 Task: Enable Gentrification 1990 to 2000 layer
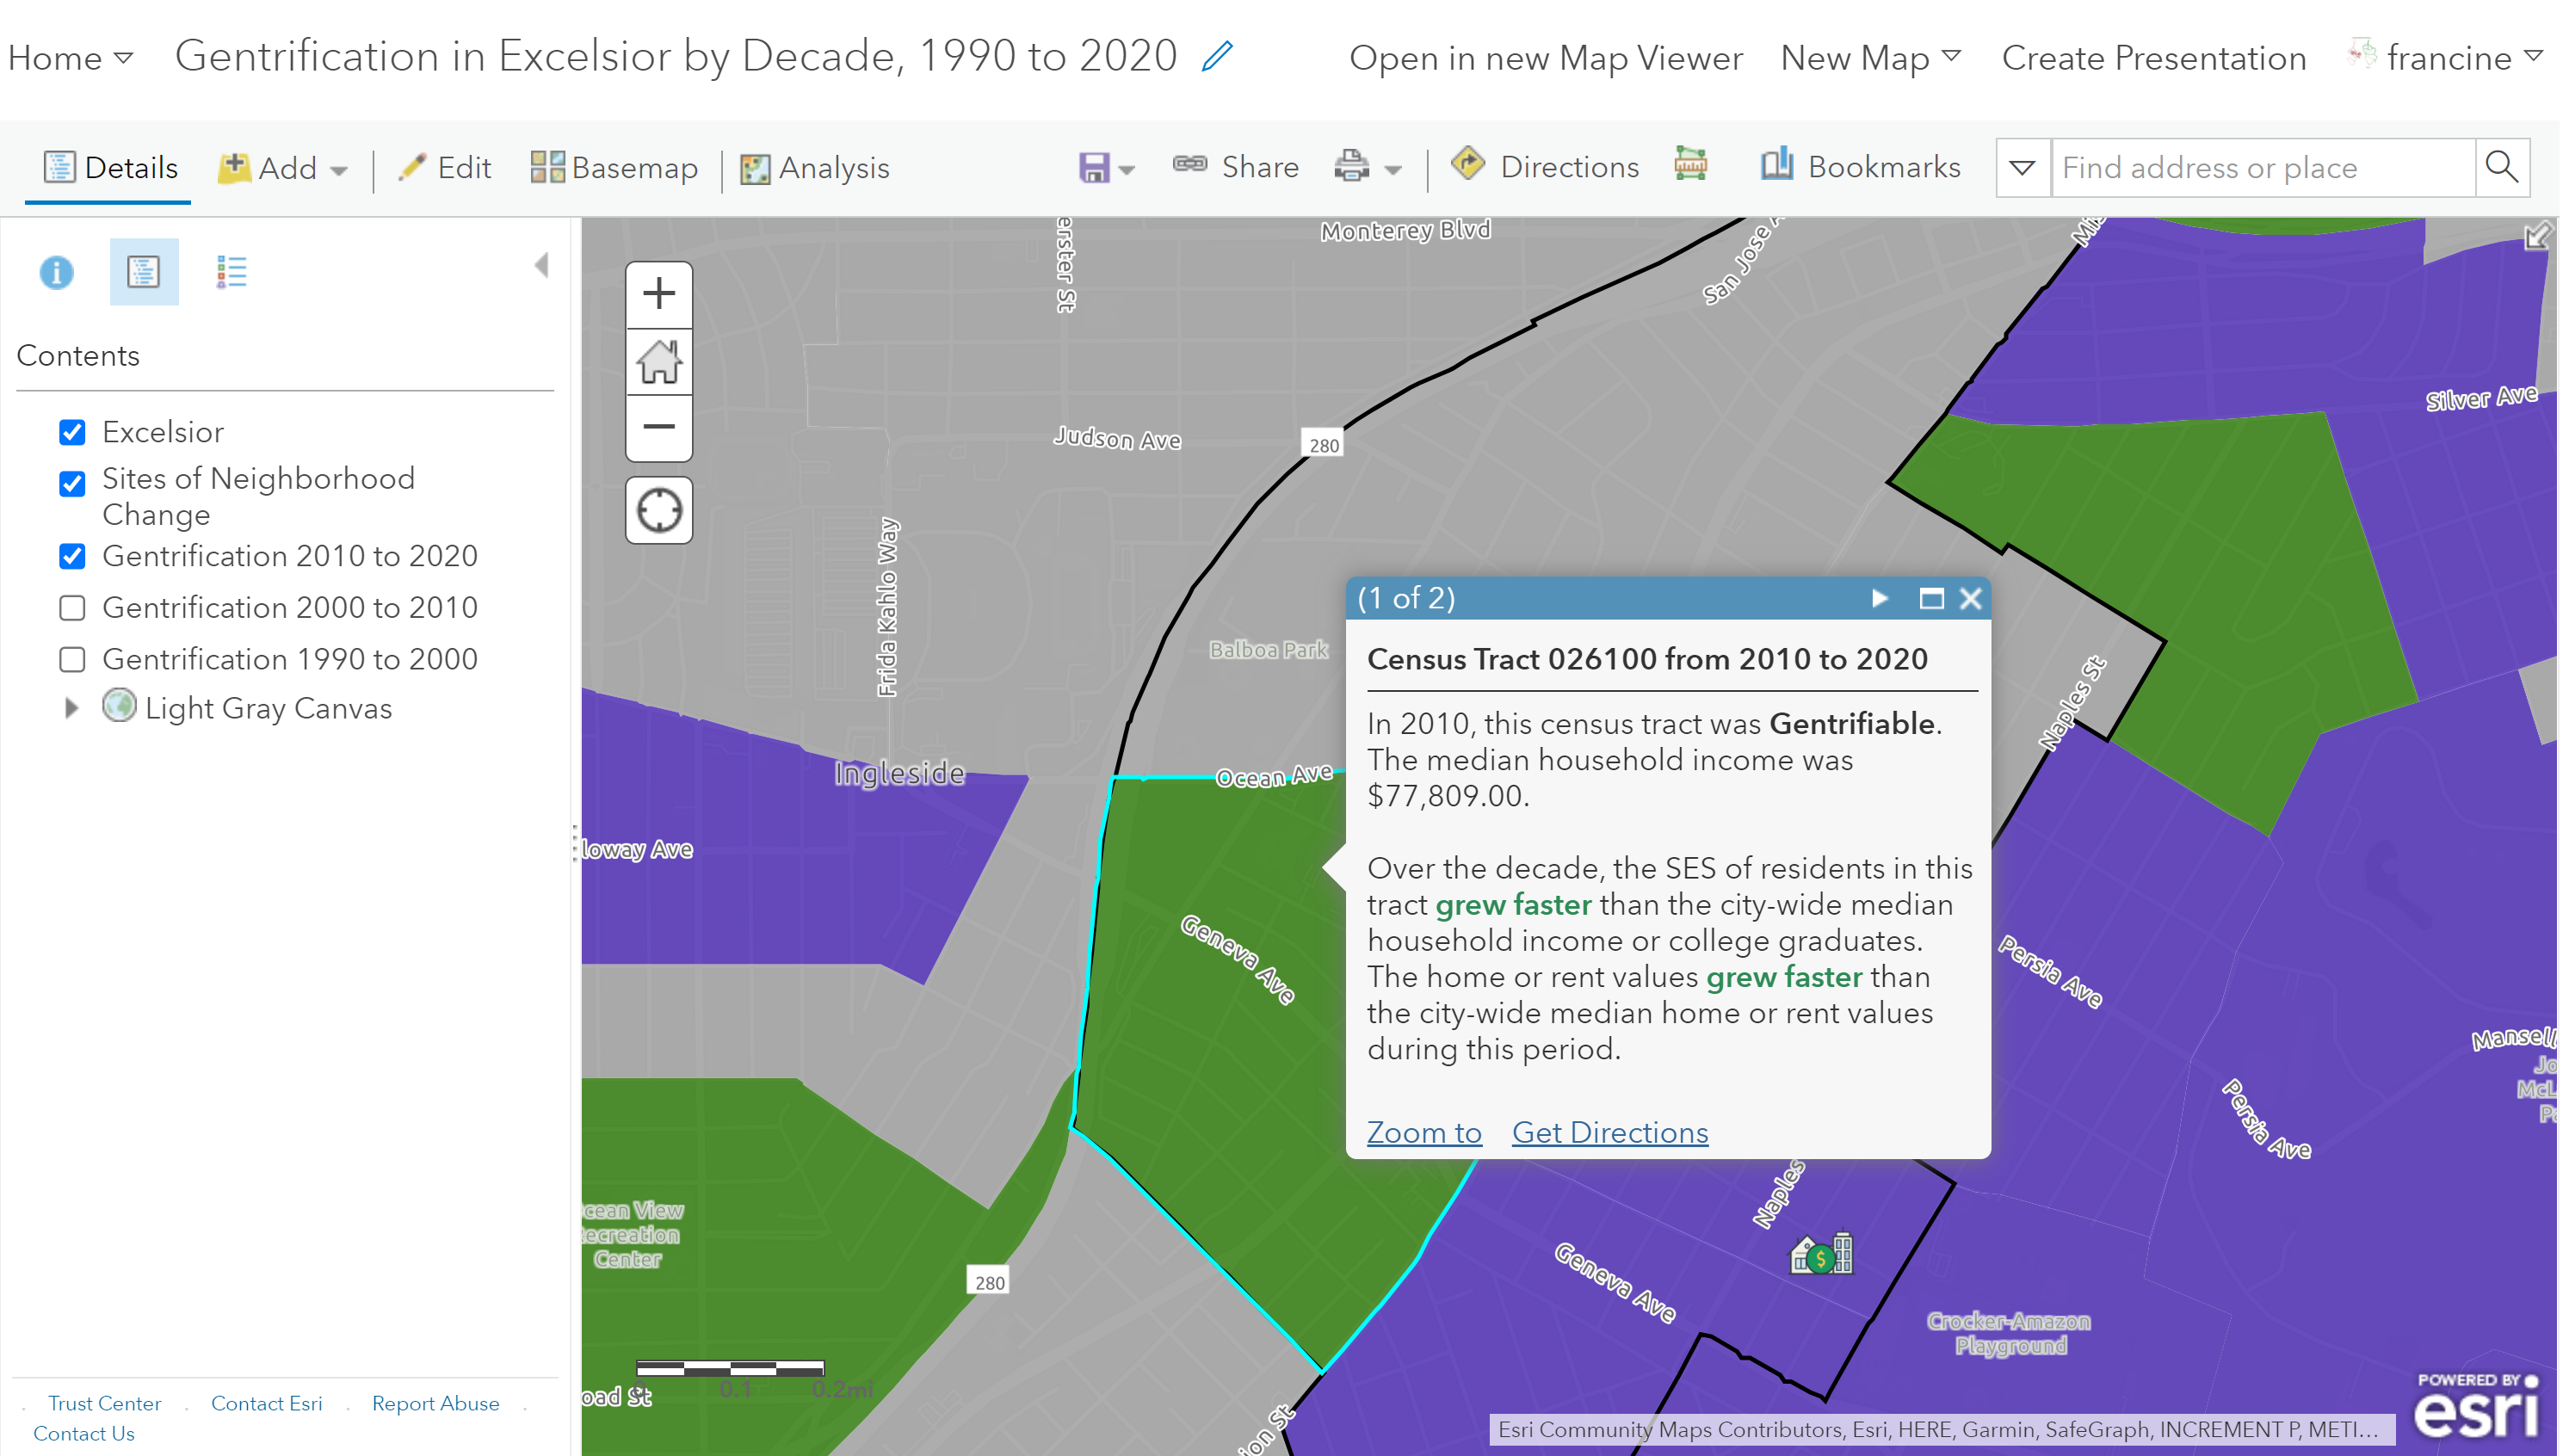pyautogui.click(x=72, y=660)
